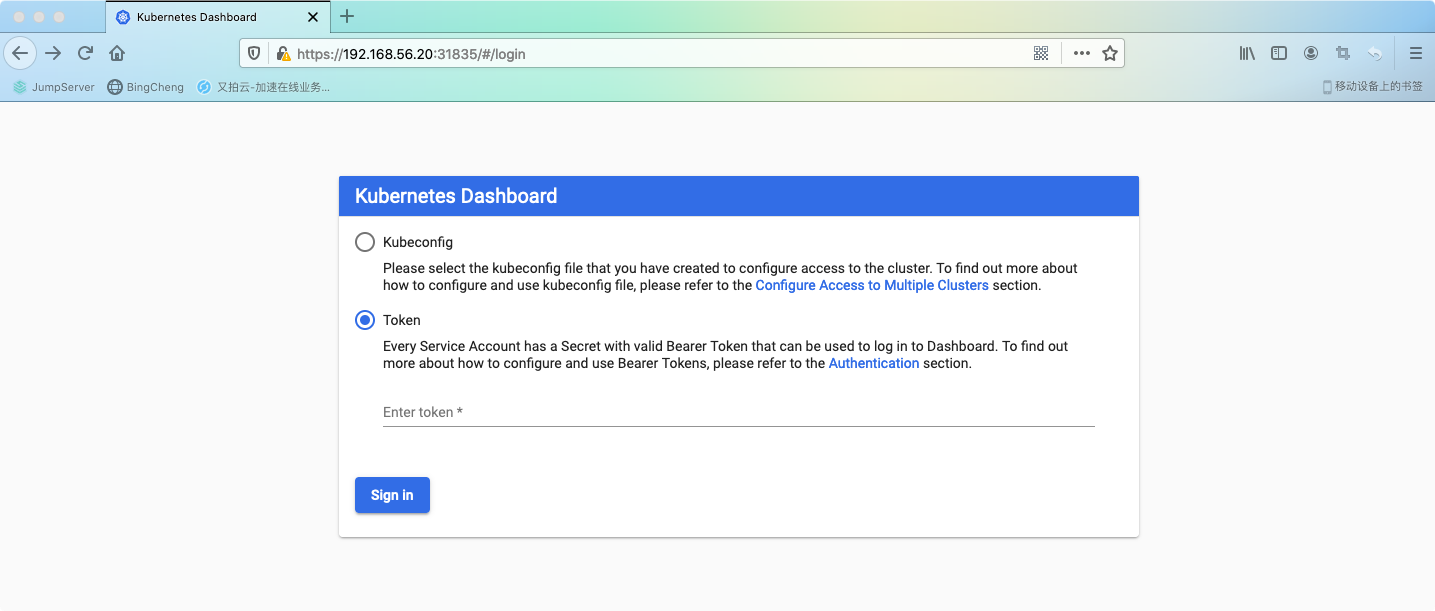Click the macOS red close window button
Image resolution: width=1435 pixels, height=611 pixels.
point(19,17)
